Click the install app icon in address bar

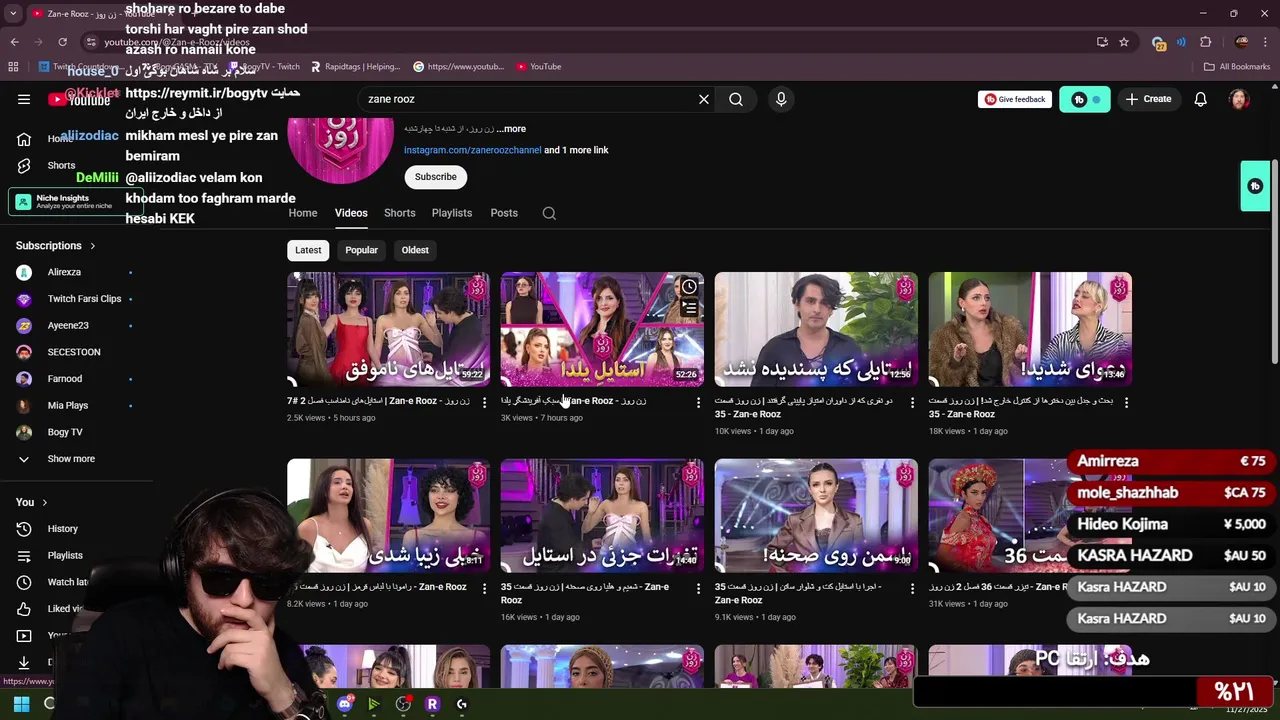click(x=1102, y=42)
